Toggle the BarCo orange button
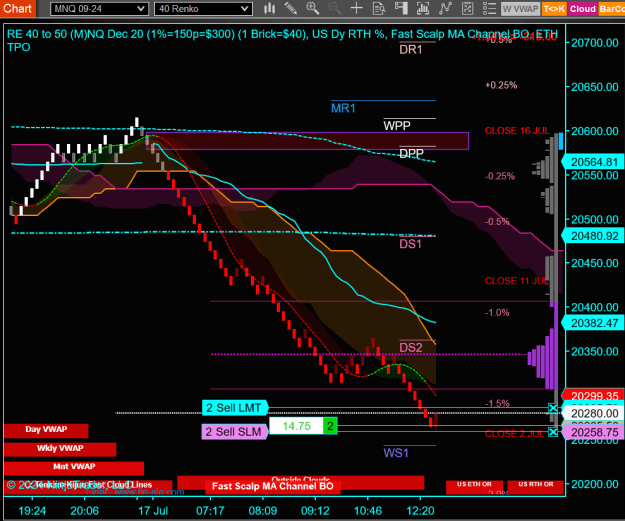 611,9
